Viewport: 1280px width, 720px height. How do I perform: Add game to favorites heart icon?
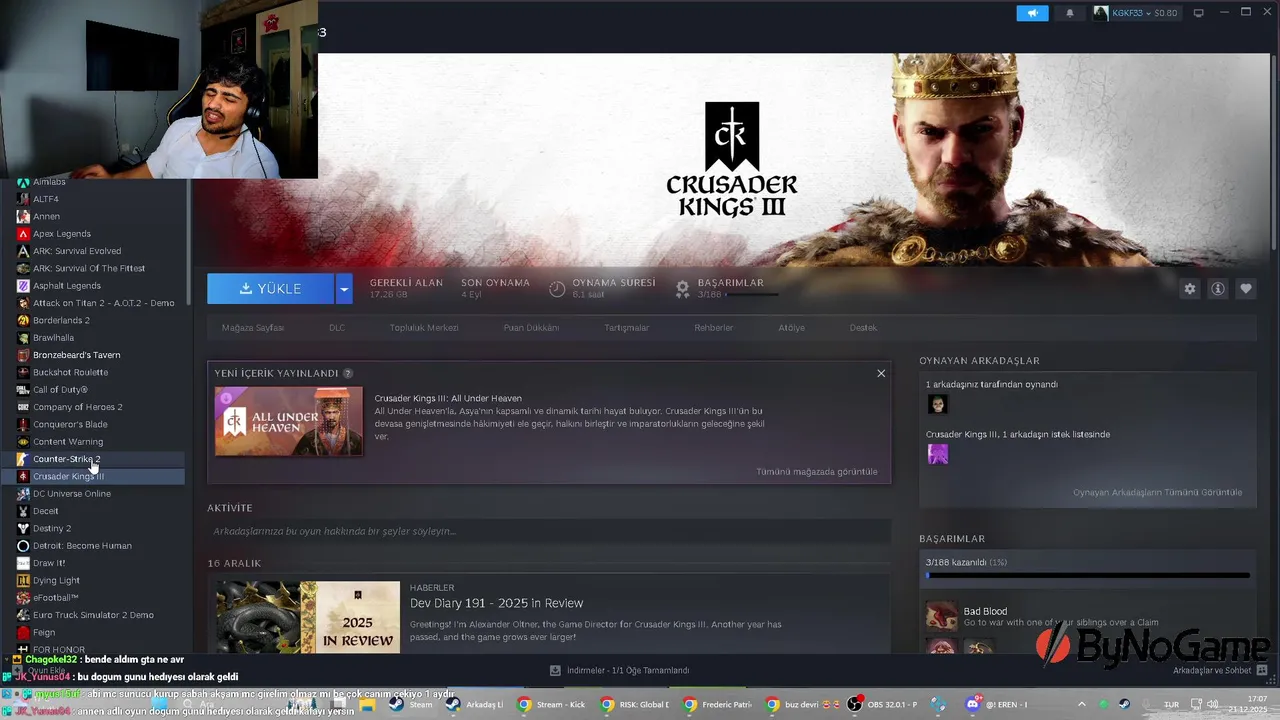point(1246,289)
